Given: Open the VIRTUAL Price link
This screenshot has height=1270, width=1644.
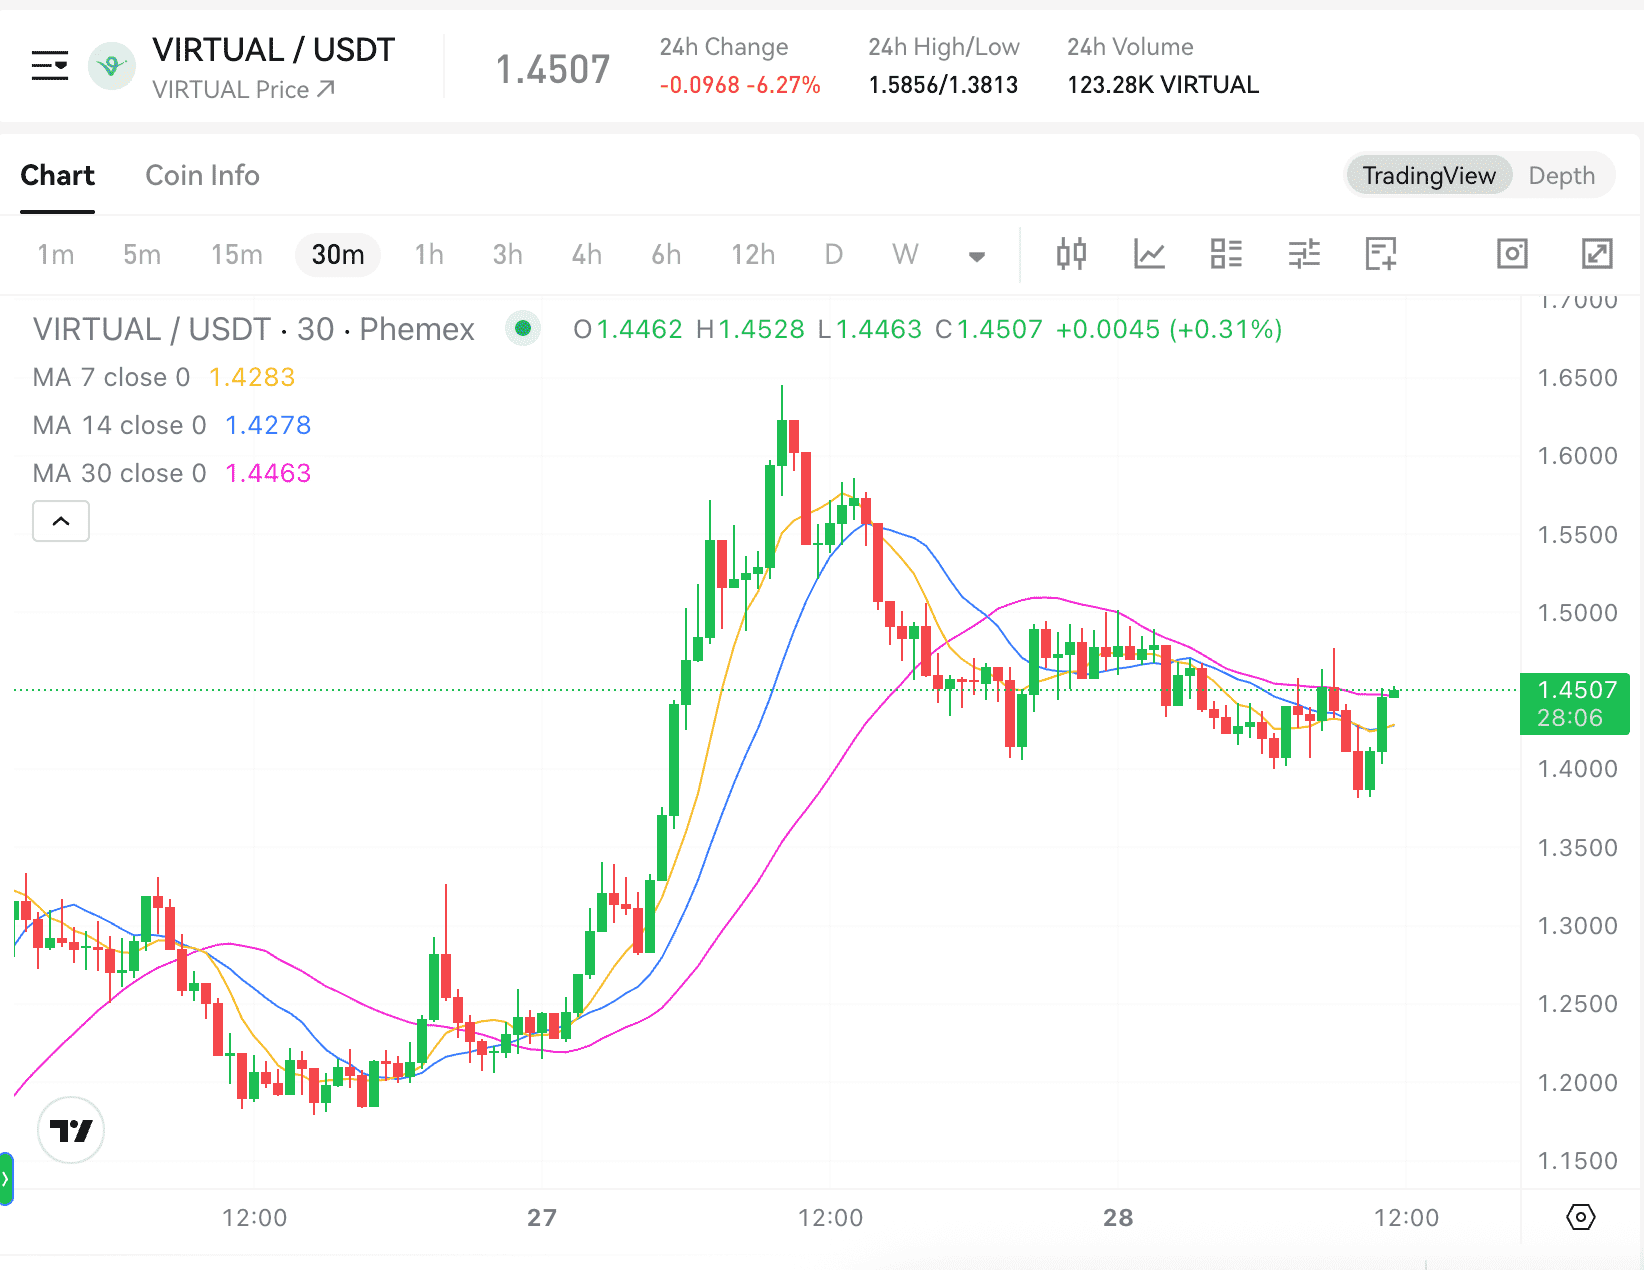Looking at the screenshot, I should point(243,90).
